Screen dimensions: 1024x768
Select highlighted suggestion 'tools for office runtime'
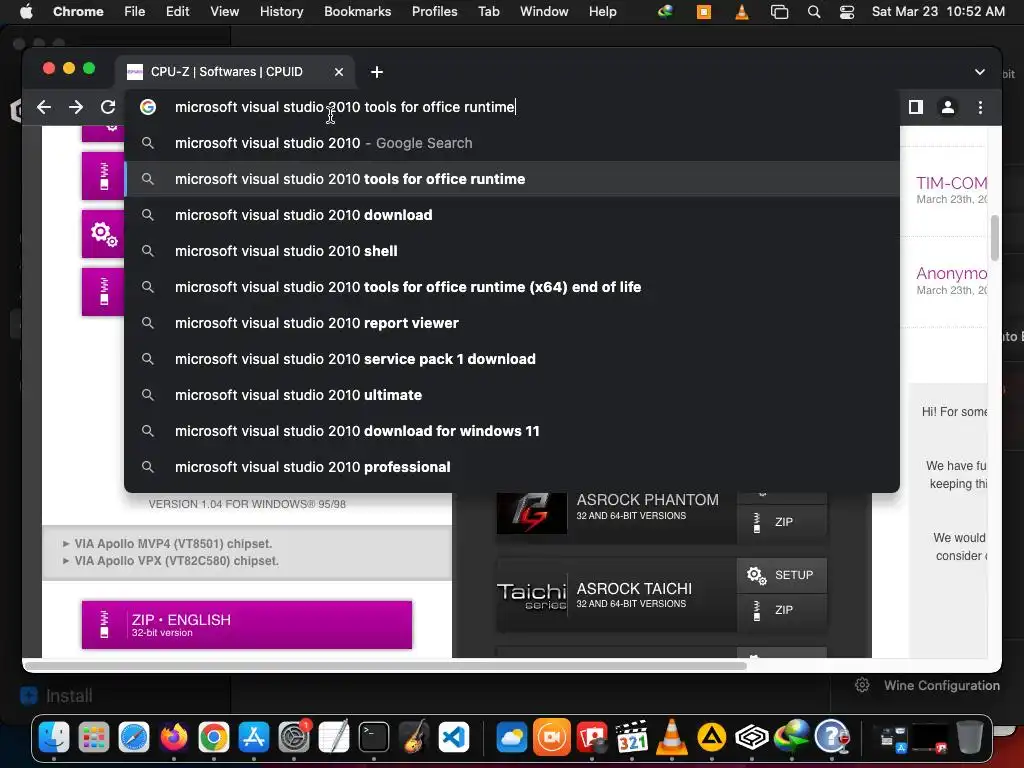(x=512, y=179)
